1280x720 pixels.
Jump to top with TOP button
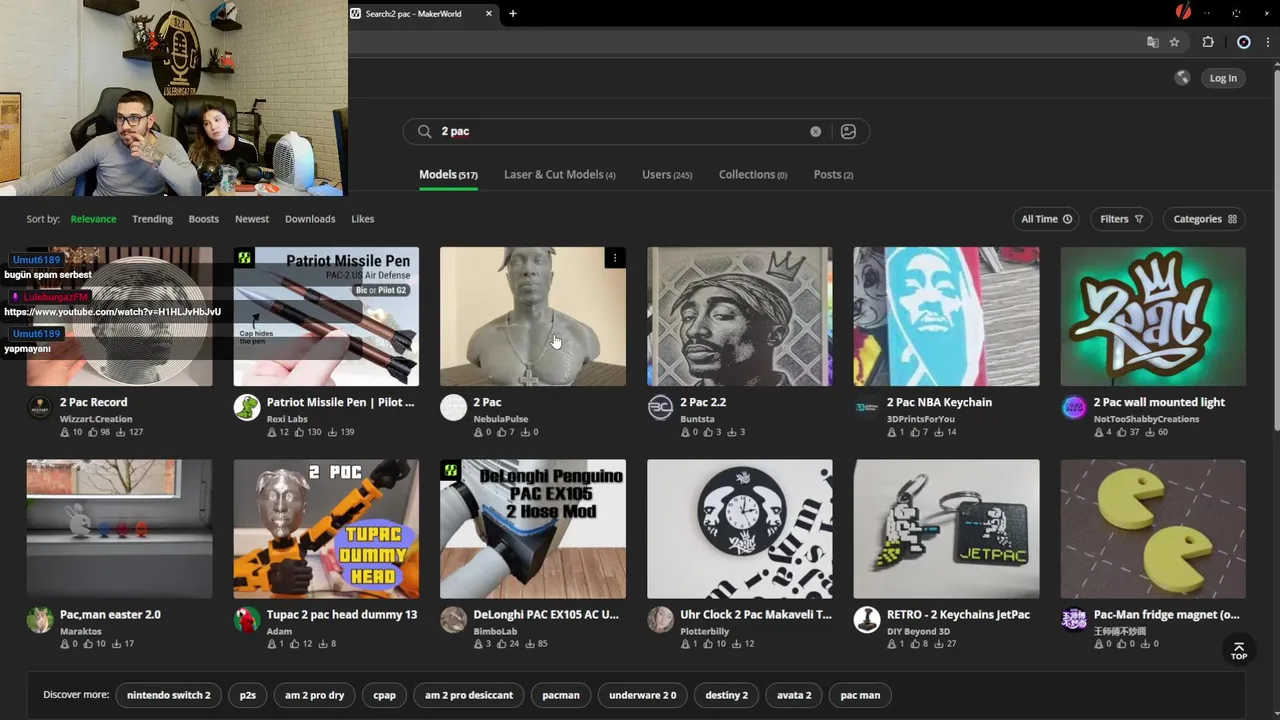click(x=1238, y=651)
